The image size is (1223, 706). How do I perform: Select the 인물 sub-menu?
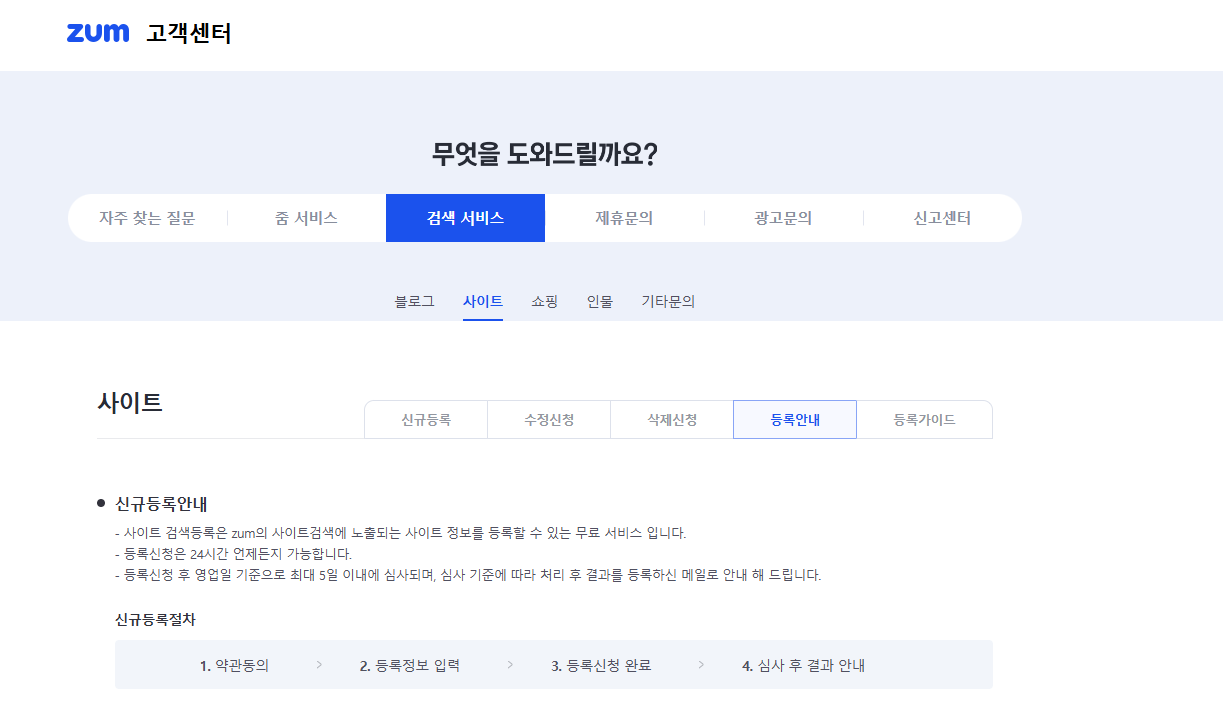[600, 301]
